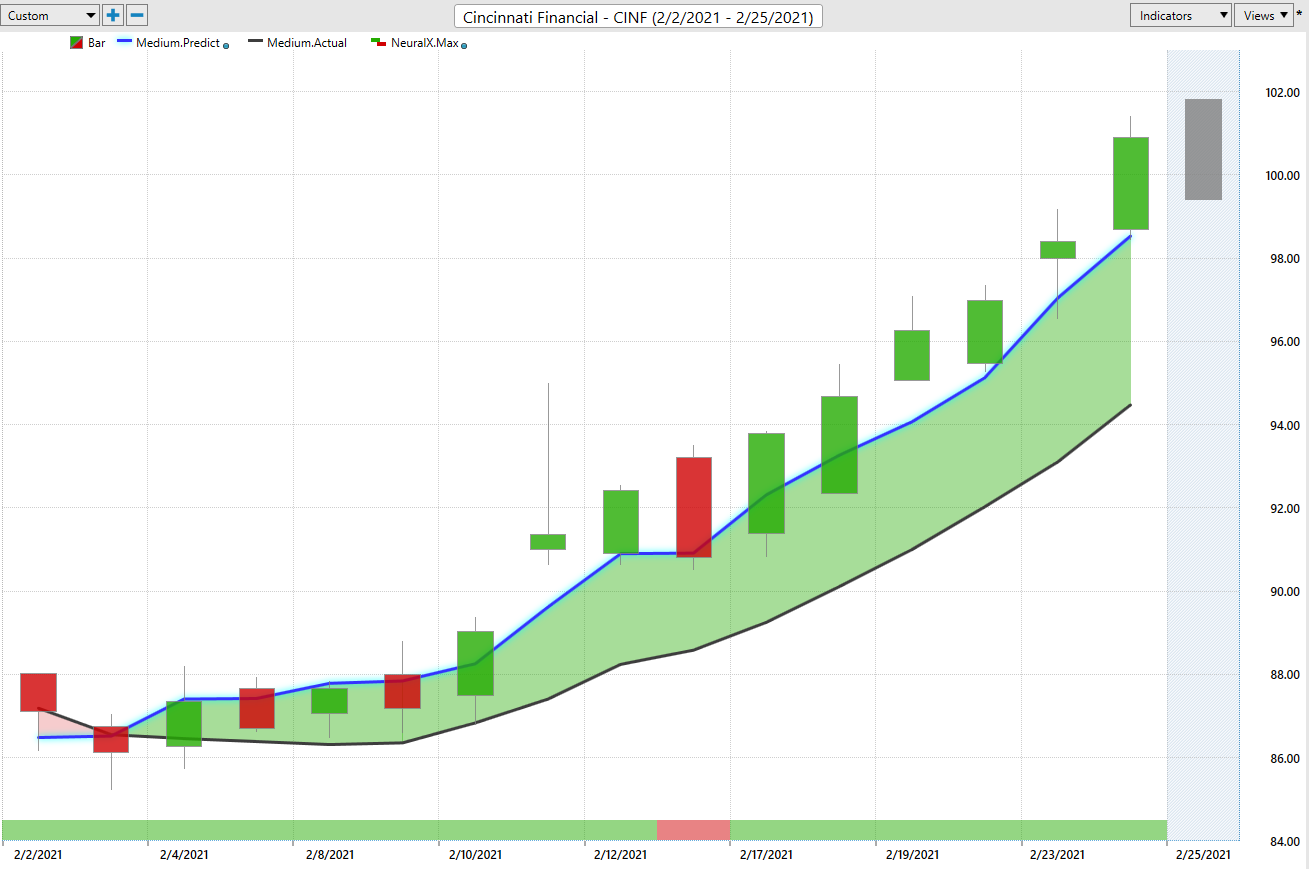Click the 2/8/2021 date axis label

(329, 855)
